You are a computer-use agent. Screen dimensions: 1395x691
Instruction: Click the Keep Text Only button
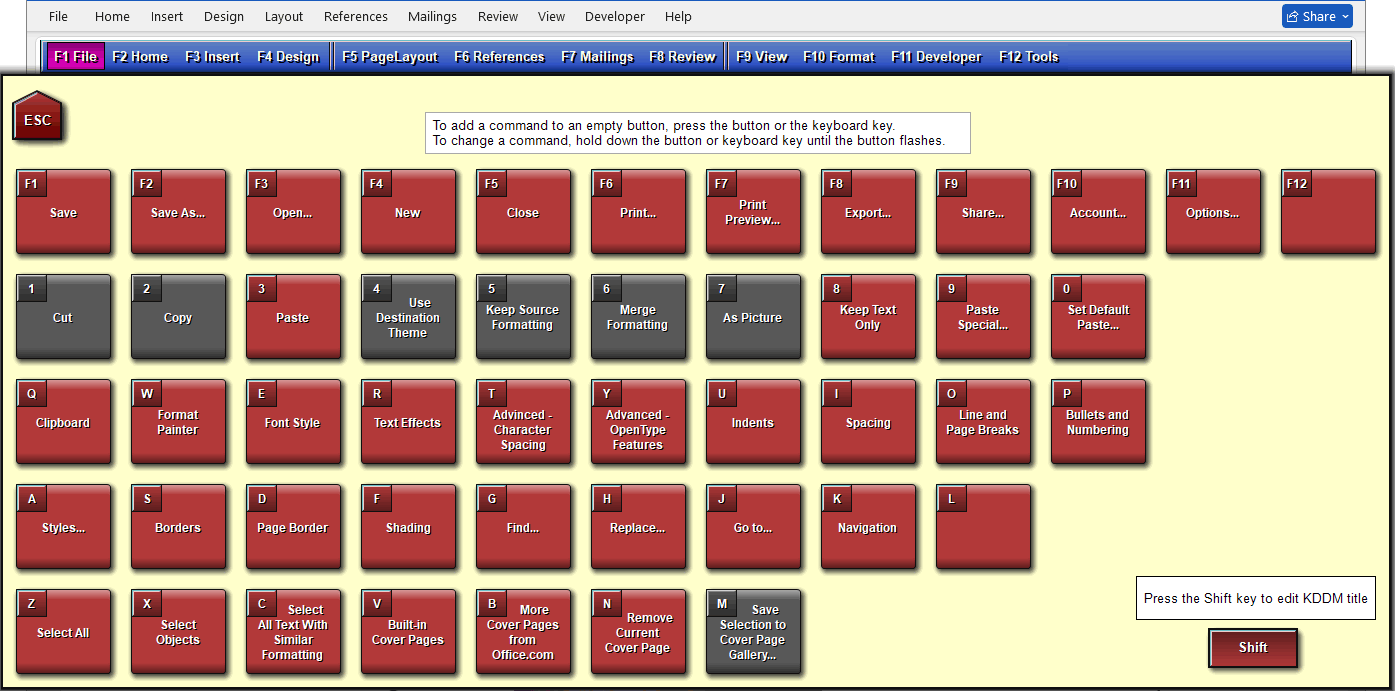click(x=868, y=317)
